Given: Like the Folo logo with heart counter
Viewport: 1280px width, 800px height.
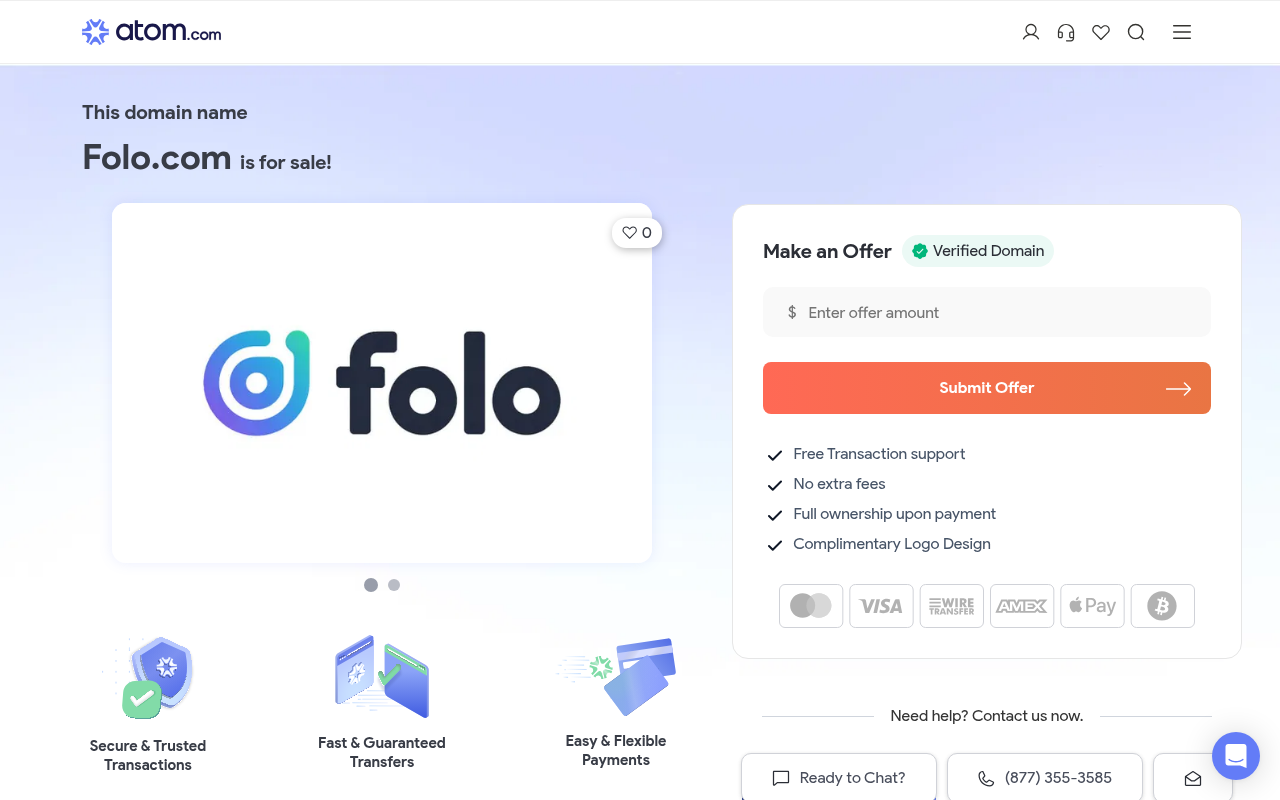Looking at the screenshot, I should click(x=637, y=233).
